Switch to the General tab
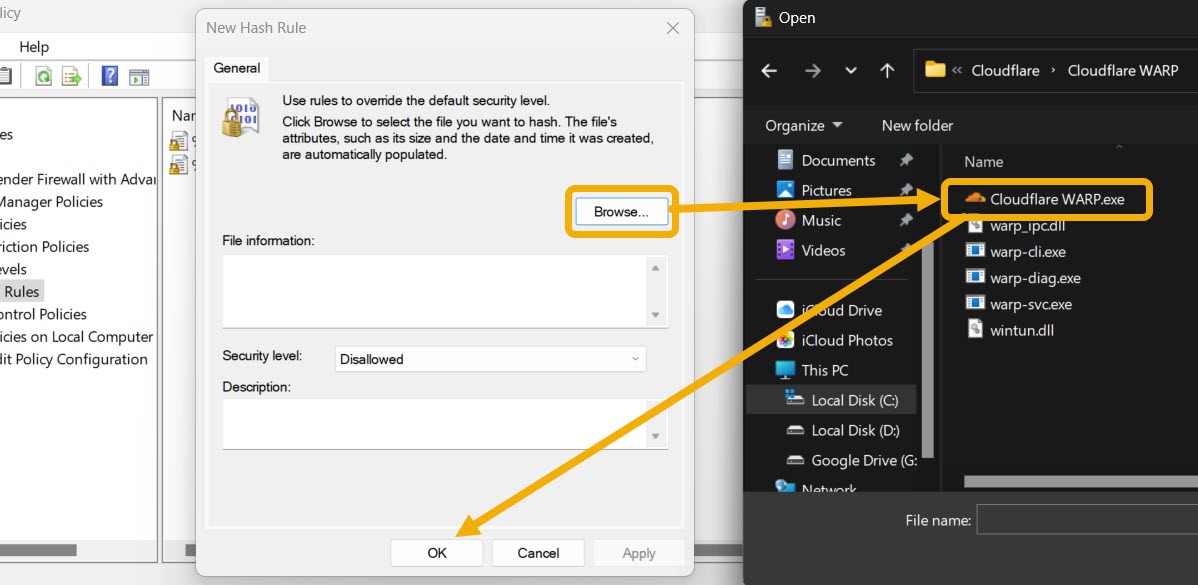The width and height of the screenshot is (1198, 585). [x=236, y=68]
